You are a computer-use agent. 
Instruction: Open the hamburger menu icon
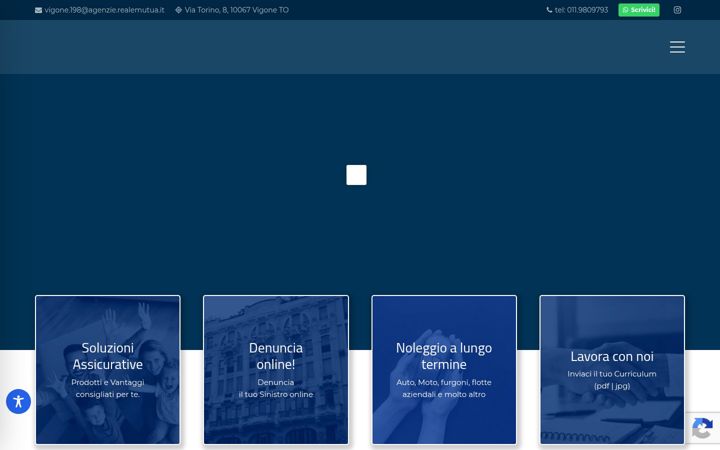pyautogui.click(x=677, y=47)
